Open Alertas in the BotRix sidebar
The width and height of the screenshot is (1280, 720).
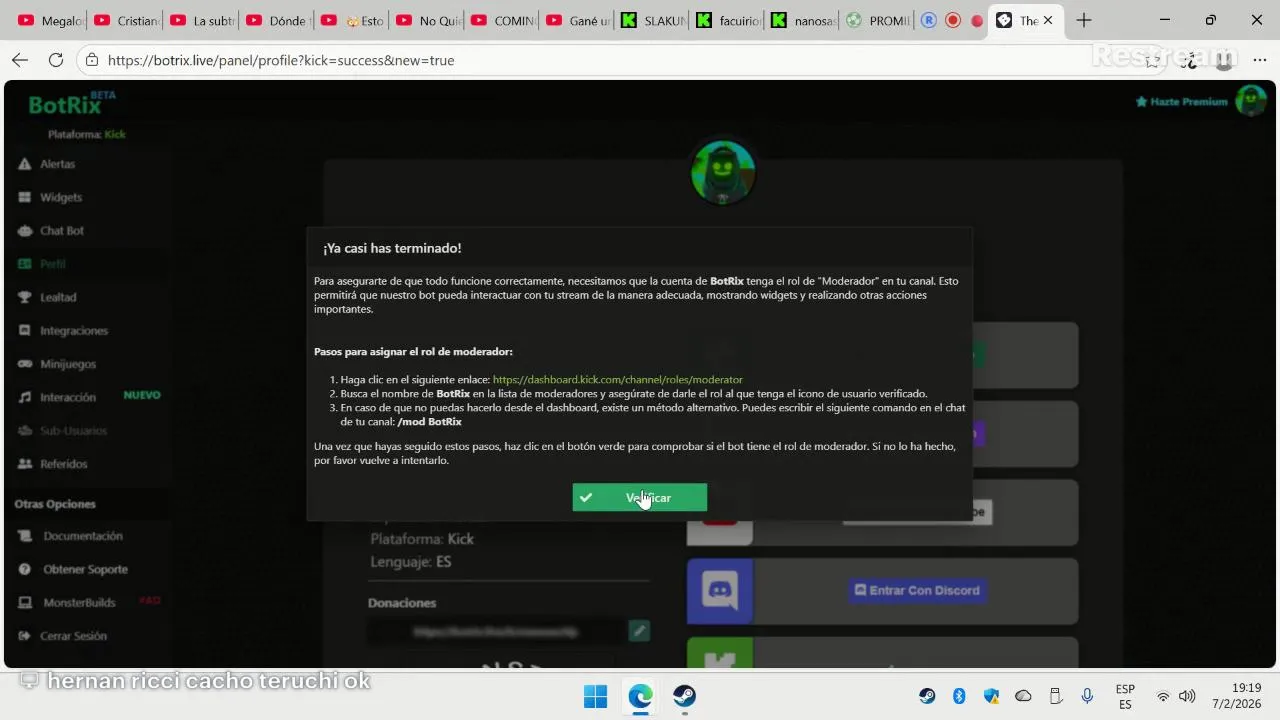pyautogui.click(x=57, y=164)
